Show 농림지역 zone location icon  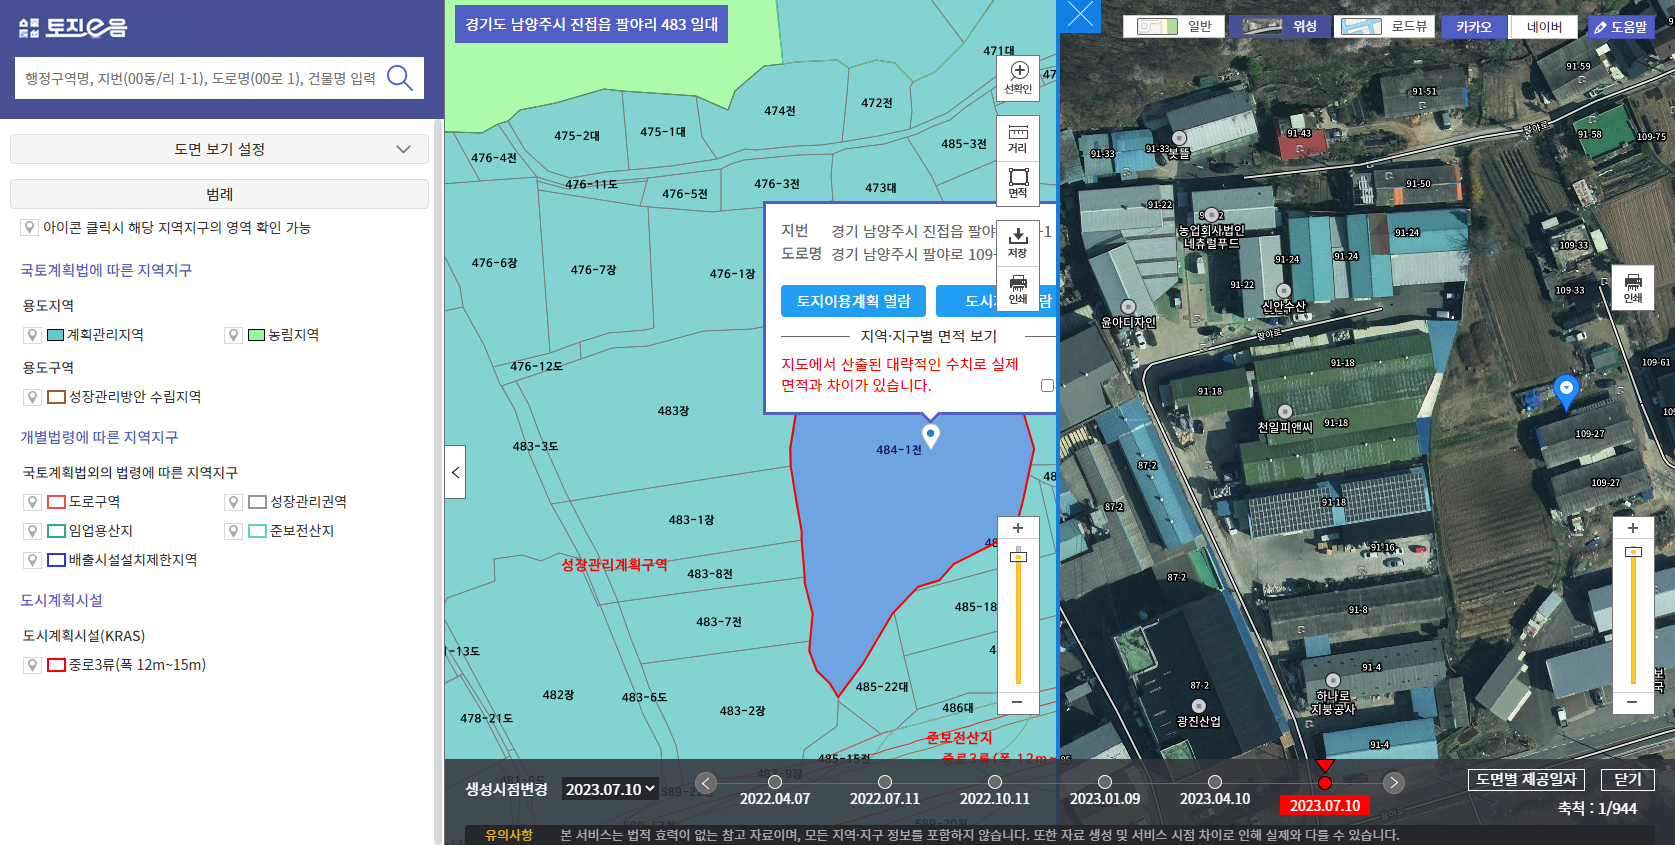point(234,335)
